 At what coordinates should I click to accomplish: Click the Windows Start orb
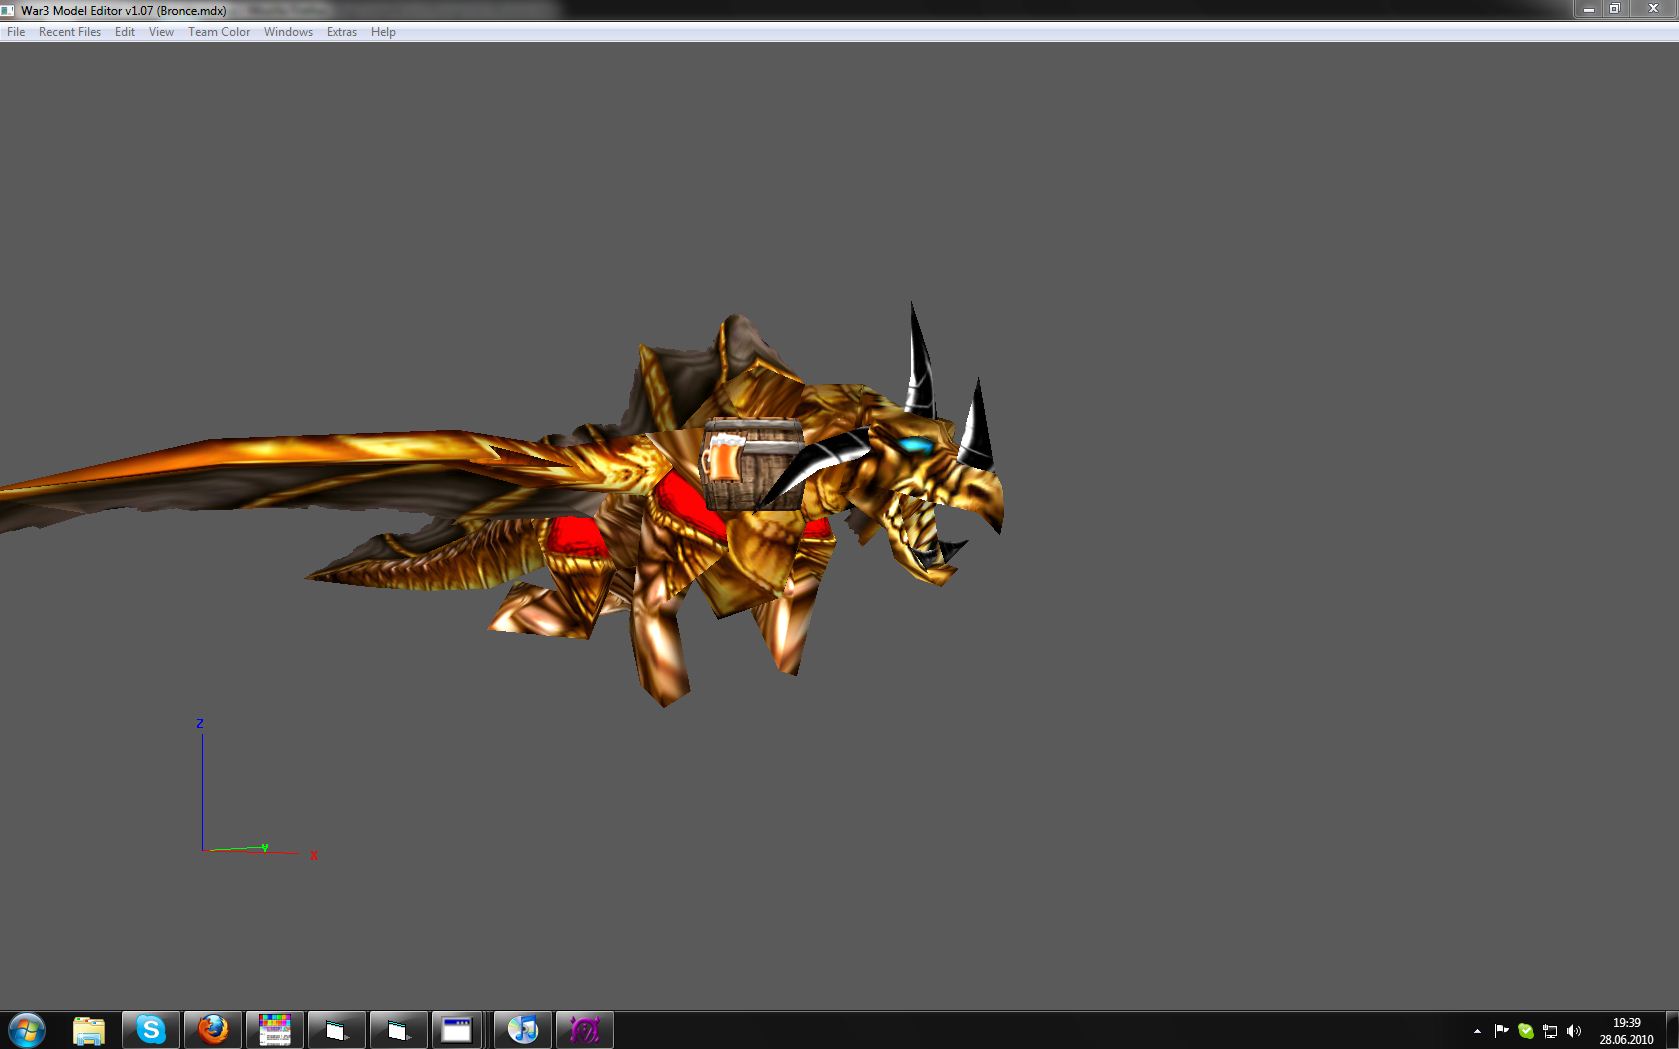coord(27,1029)
